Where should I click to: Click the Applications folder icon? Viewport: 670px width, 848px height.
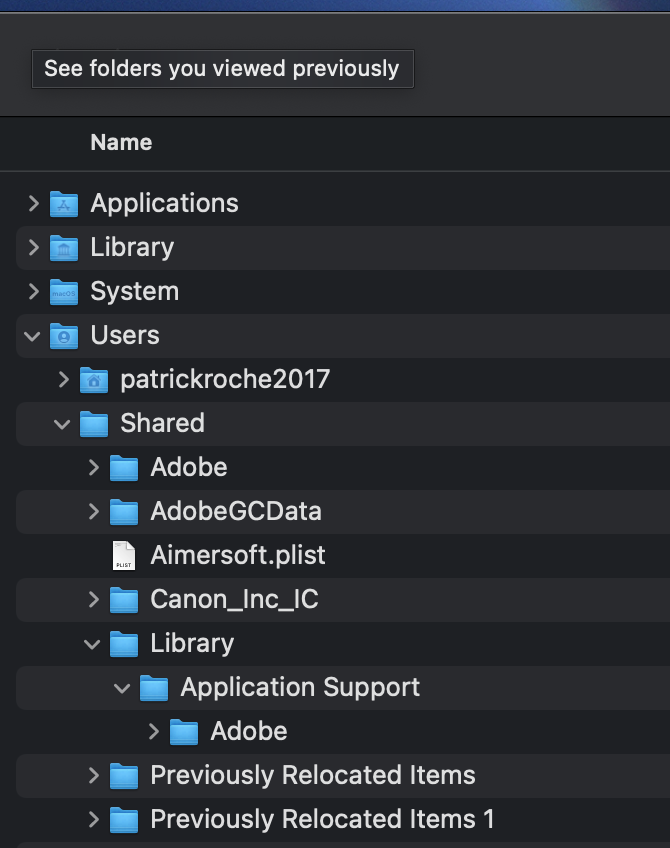pos(64,204)
